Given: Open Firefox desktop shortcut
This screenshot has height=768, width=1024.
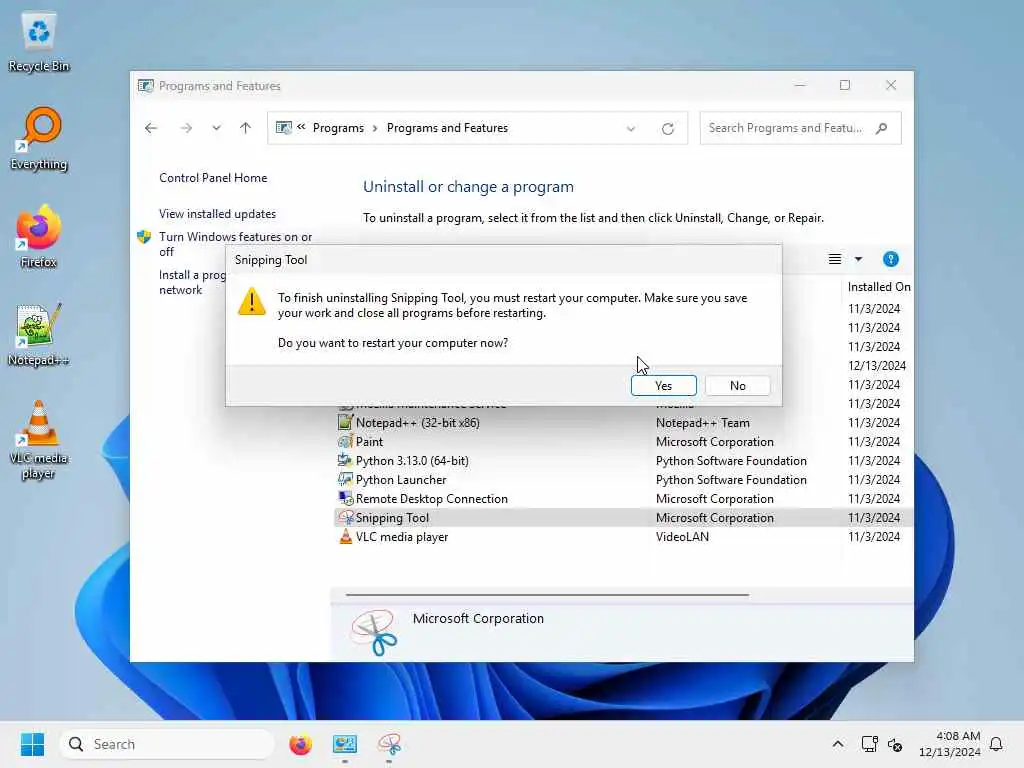Looking at the screenshot, I should [x=39, y=237].
